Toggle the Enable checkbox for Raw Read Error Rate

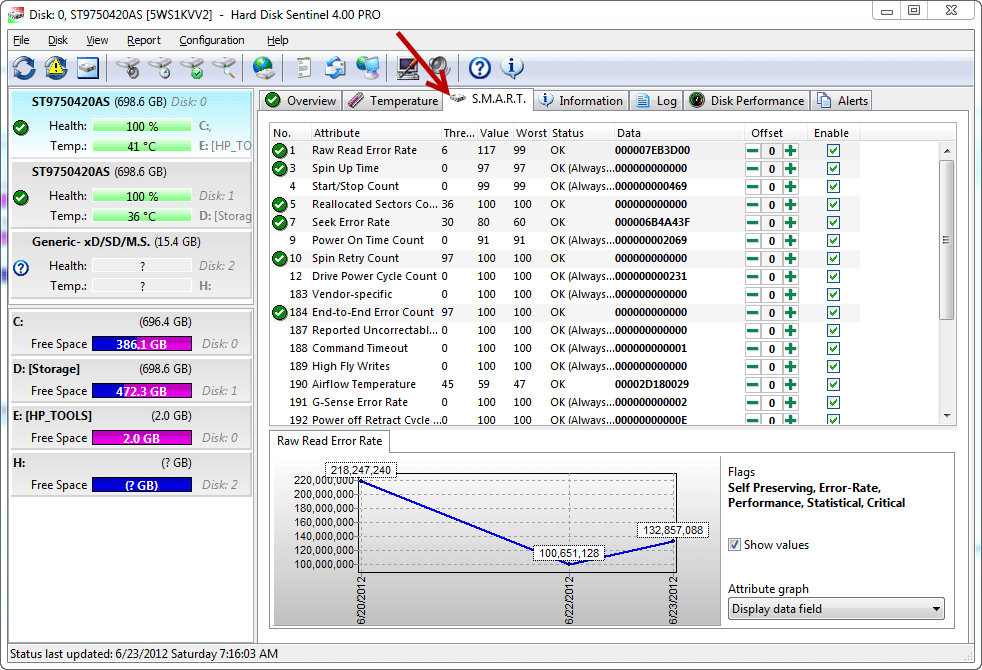tap(833, 150)
